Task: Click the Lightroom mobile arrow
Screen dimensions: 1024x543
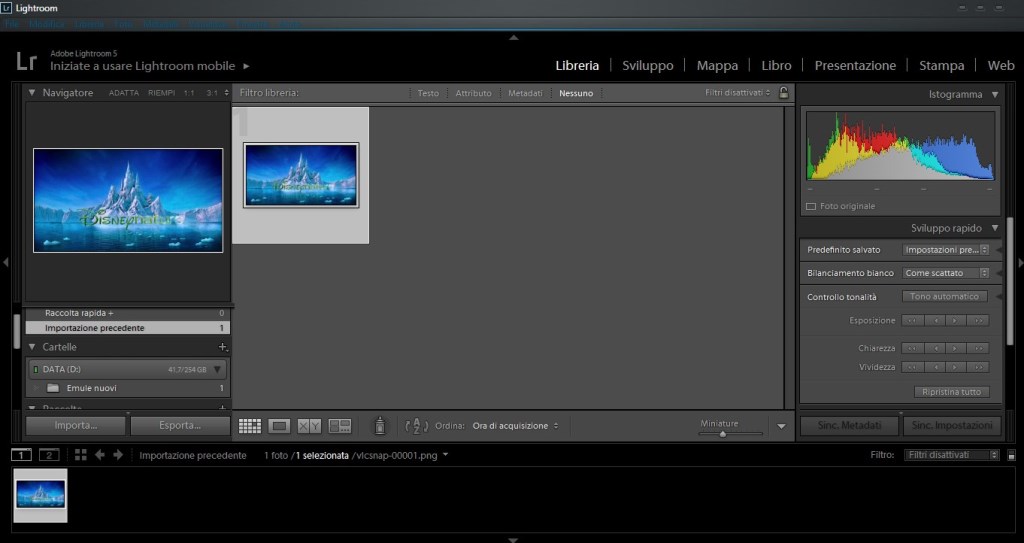Action: pos(246,66)
